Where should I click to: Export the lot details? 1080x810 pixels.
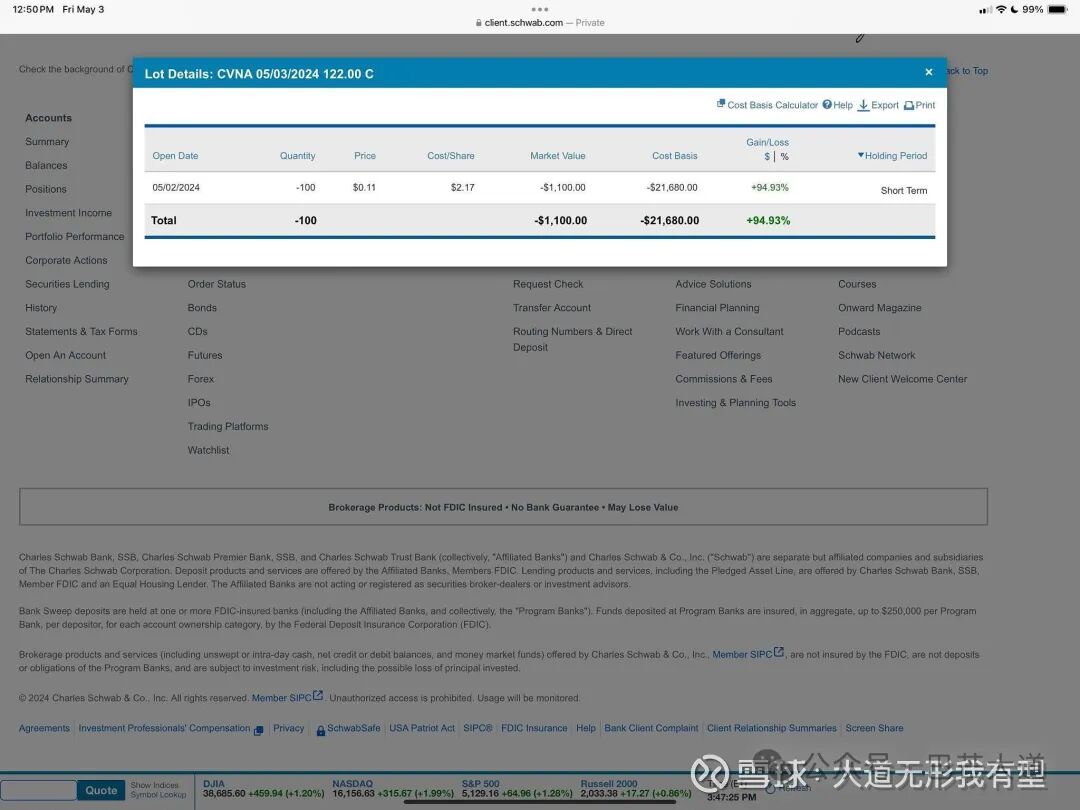[x=878, y=105]
